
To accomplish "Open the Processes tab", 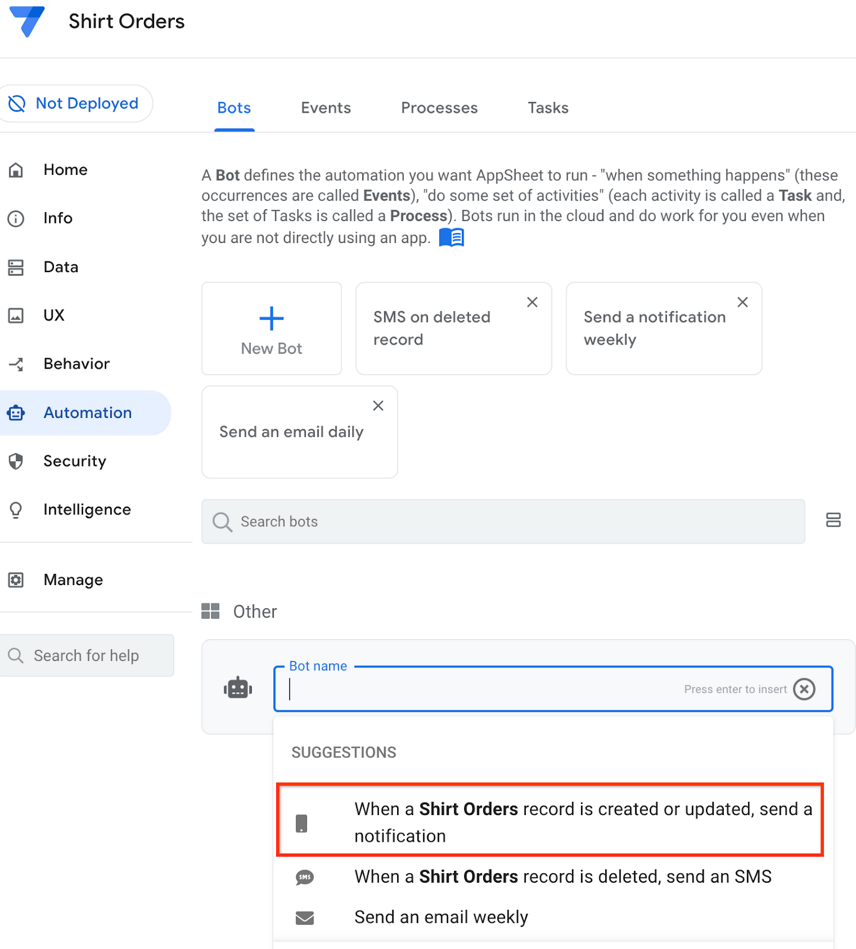I will (439, 107).
